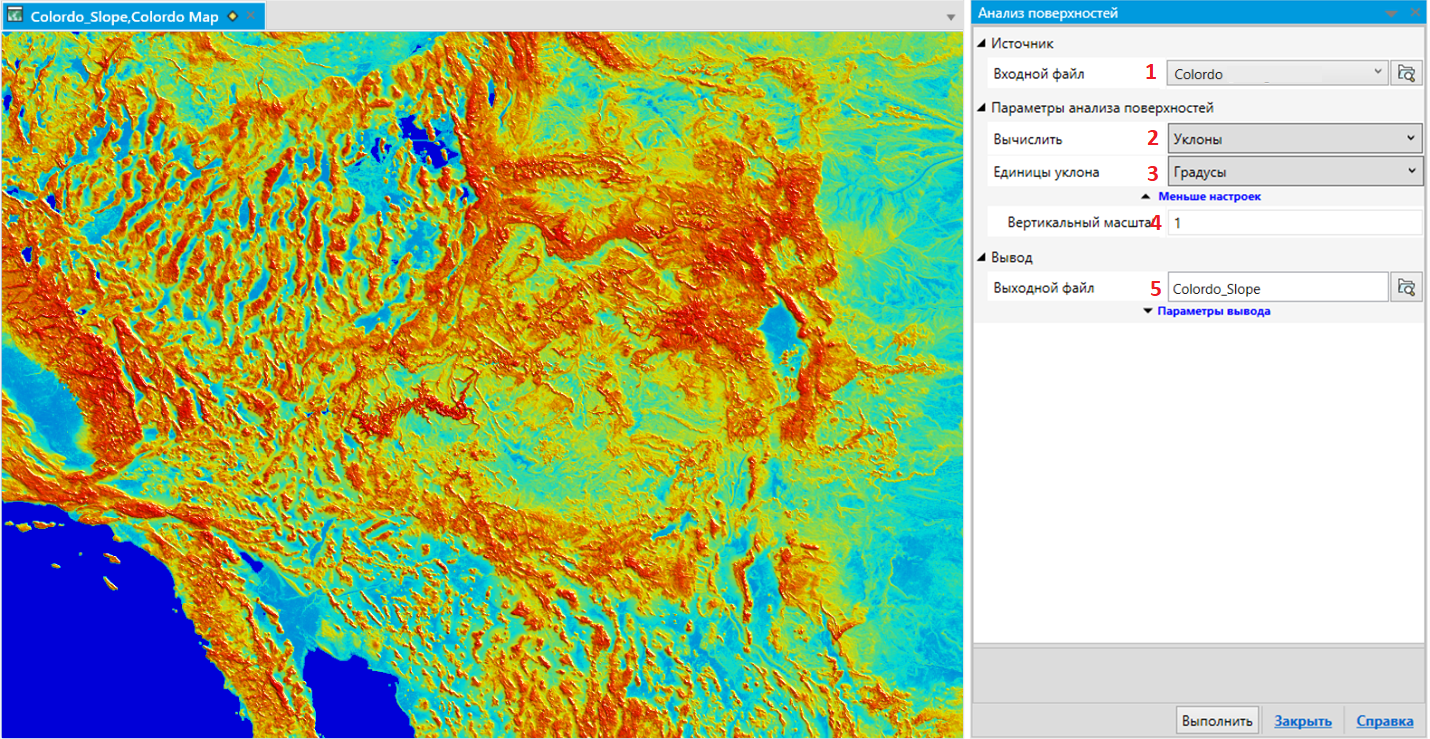Collapse the Вывод section
This screenshot has width=1430, height=739.
(x=981, y=258)
